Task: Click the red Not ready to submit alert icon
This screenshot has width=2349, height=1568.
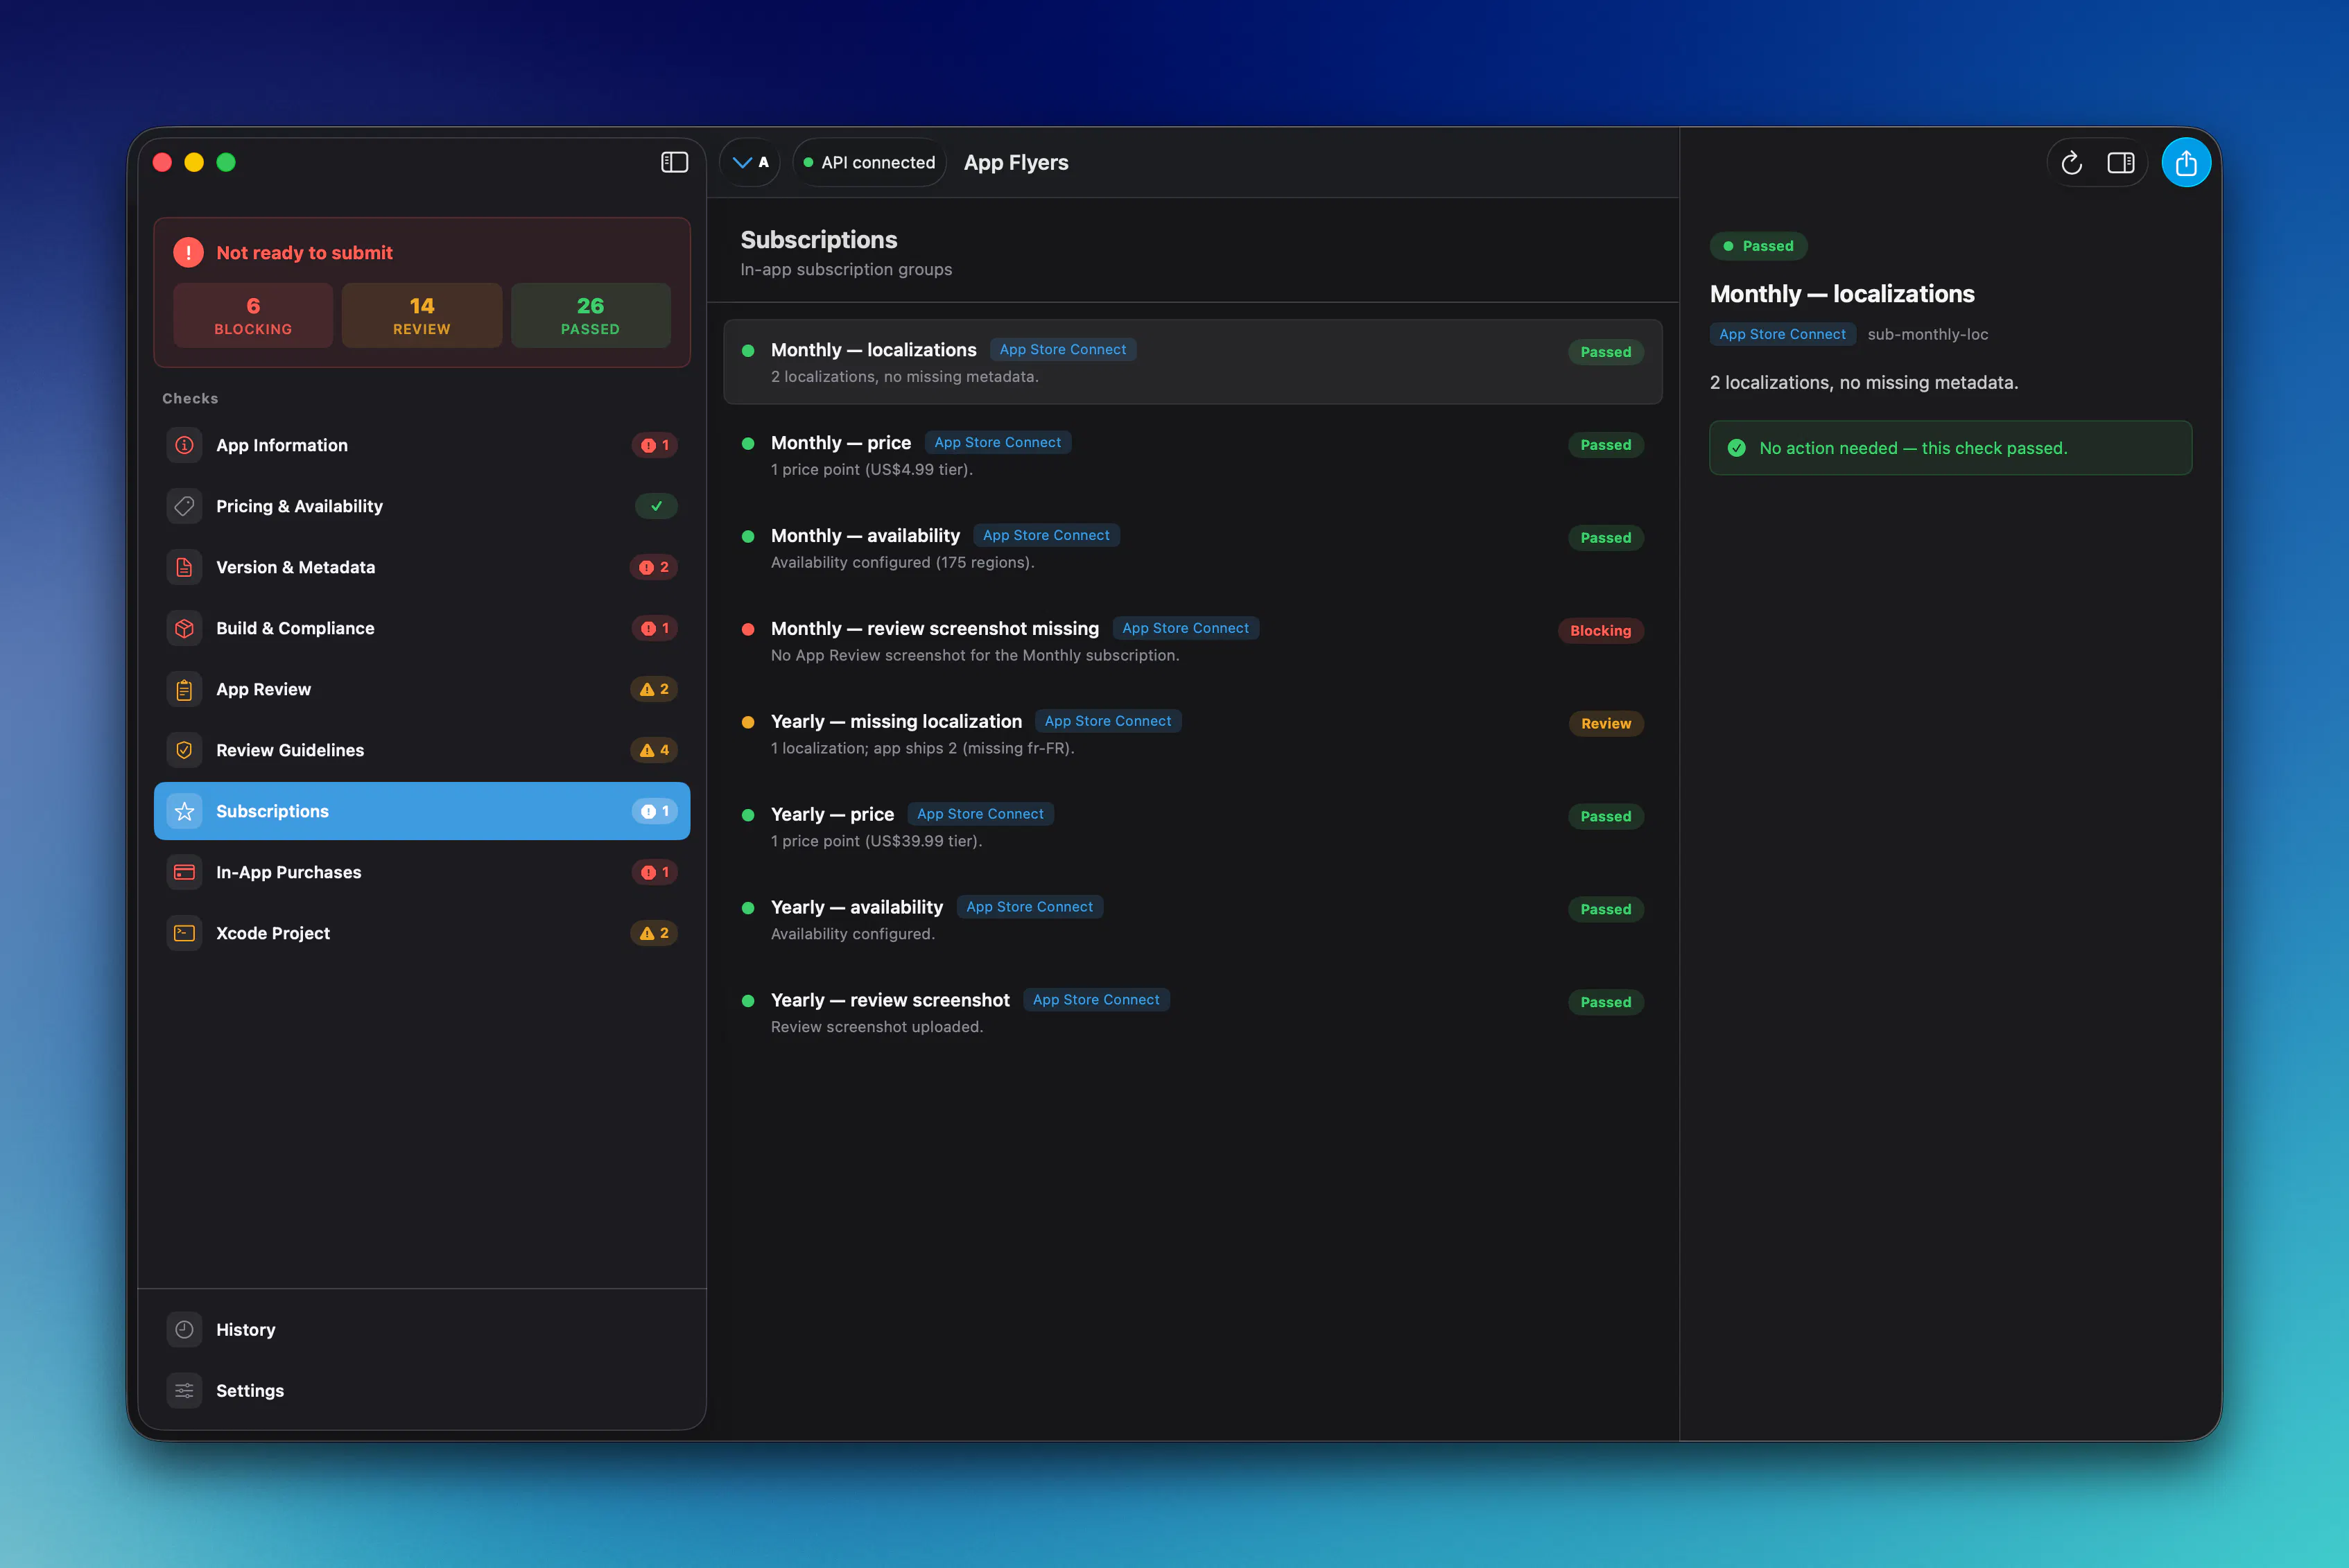Action: (188, 252)
